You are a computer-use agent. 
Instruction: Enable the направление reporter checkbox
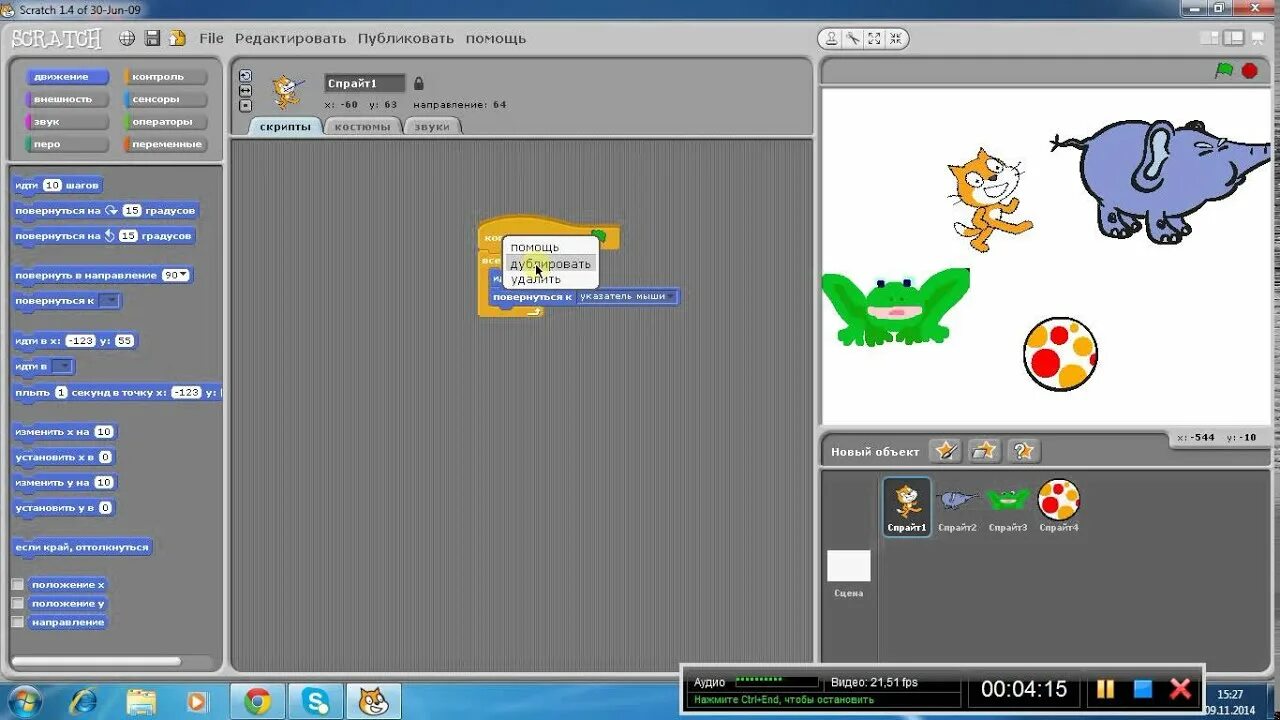(17, 622)
